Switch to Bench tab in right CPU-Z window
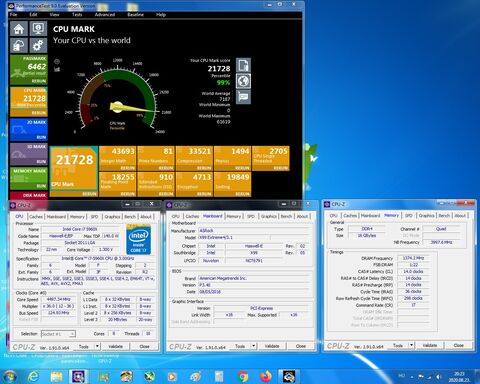 click(x=444, y=216)
